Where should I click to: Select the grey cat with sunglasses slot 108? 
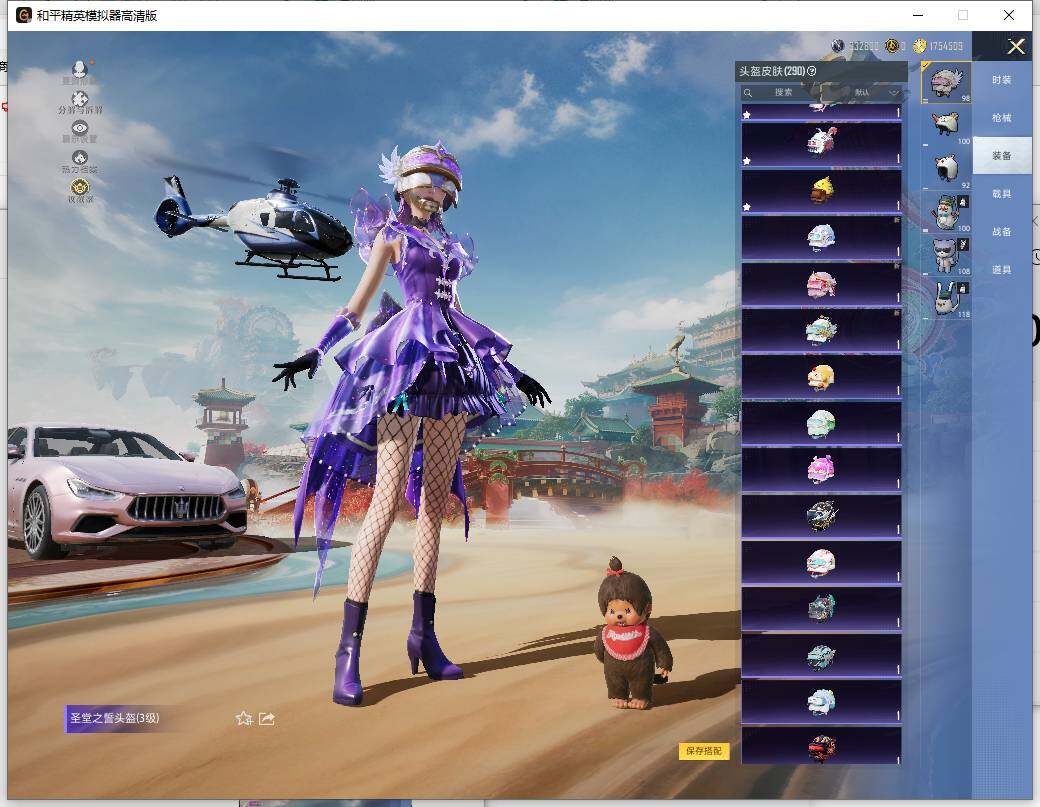pyautogui.click(x=946, y=256)
